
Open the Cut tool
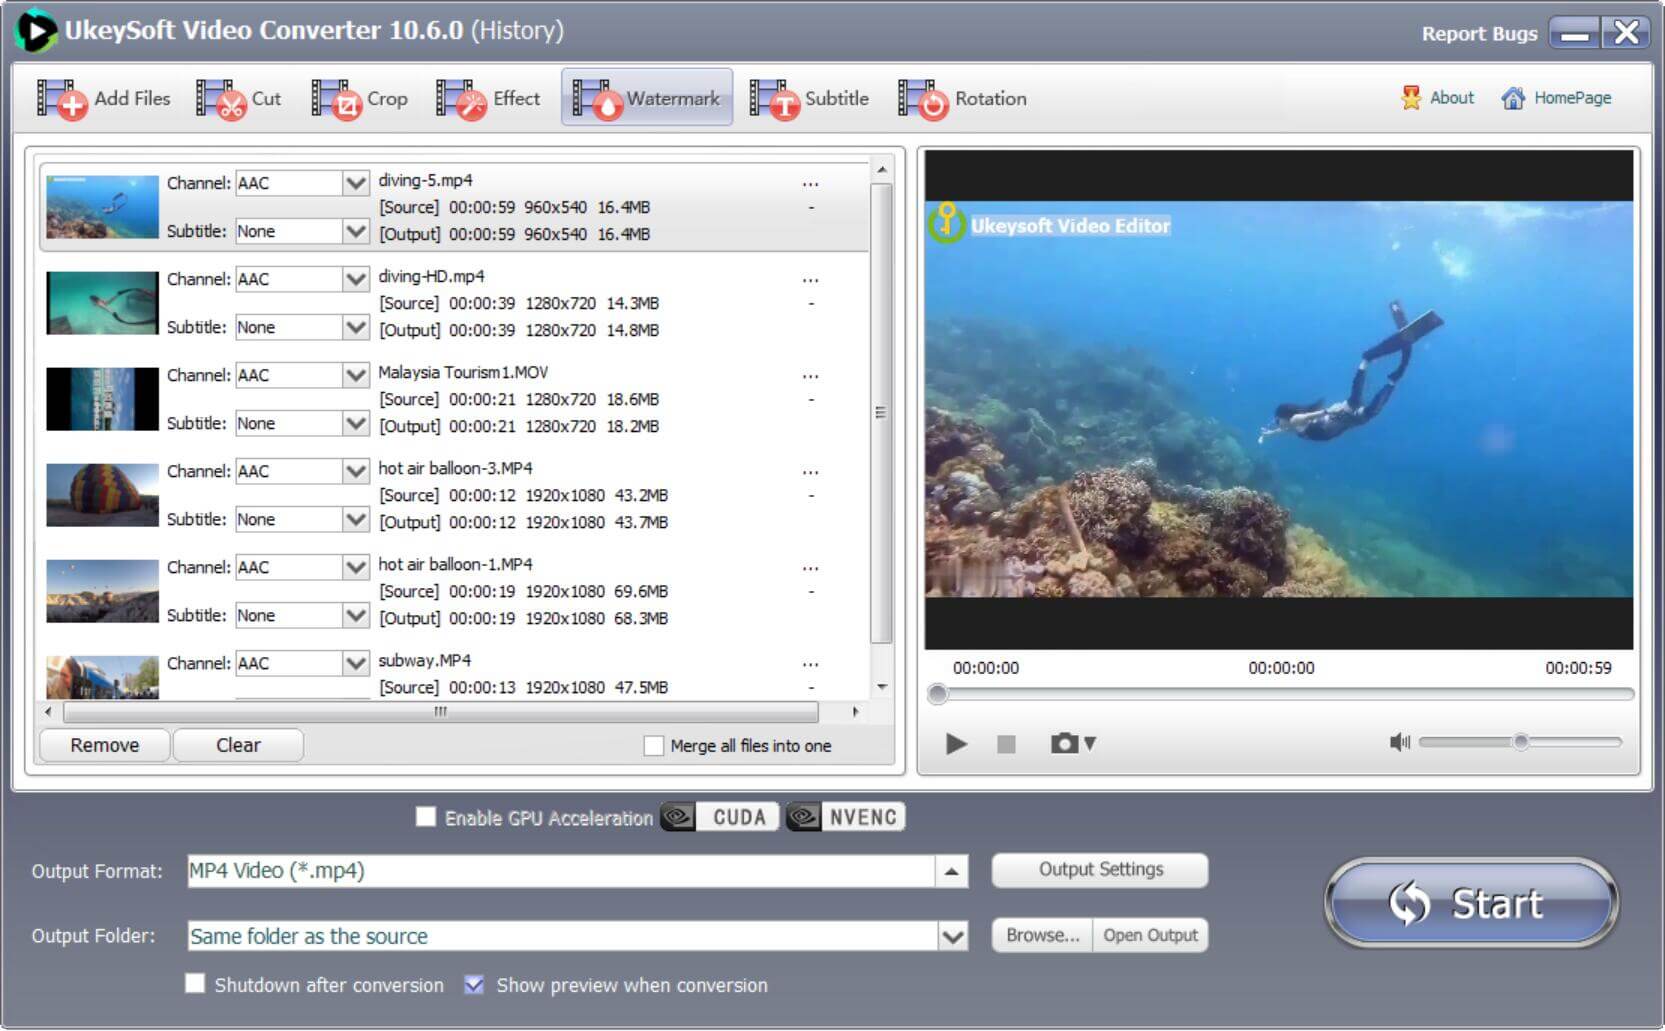(238, 99)
